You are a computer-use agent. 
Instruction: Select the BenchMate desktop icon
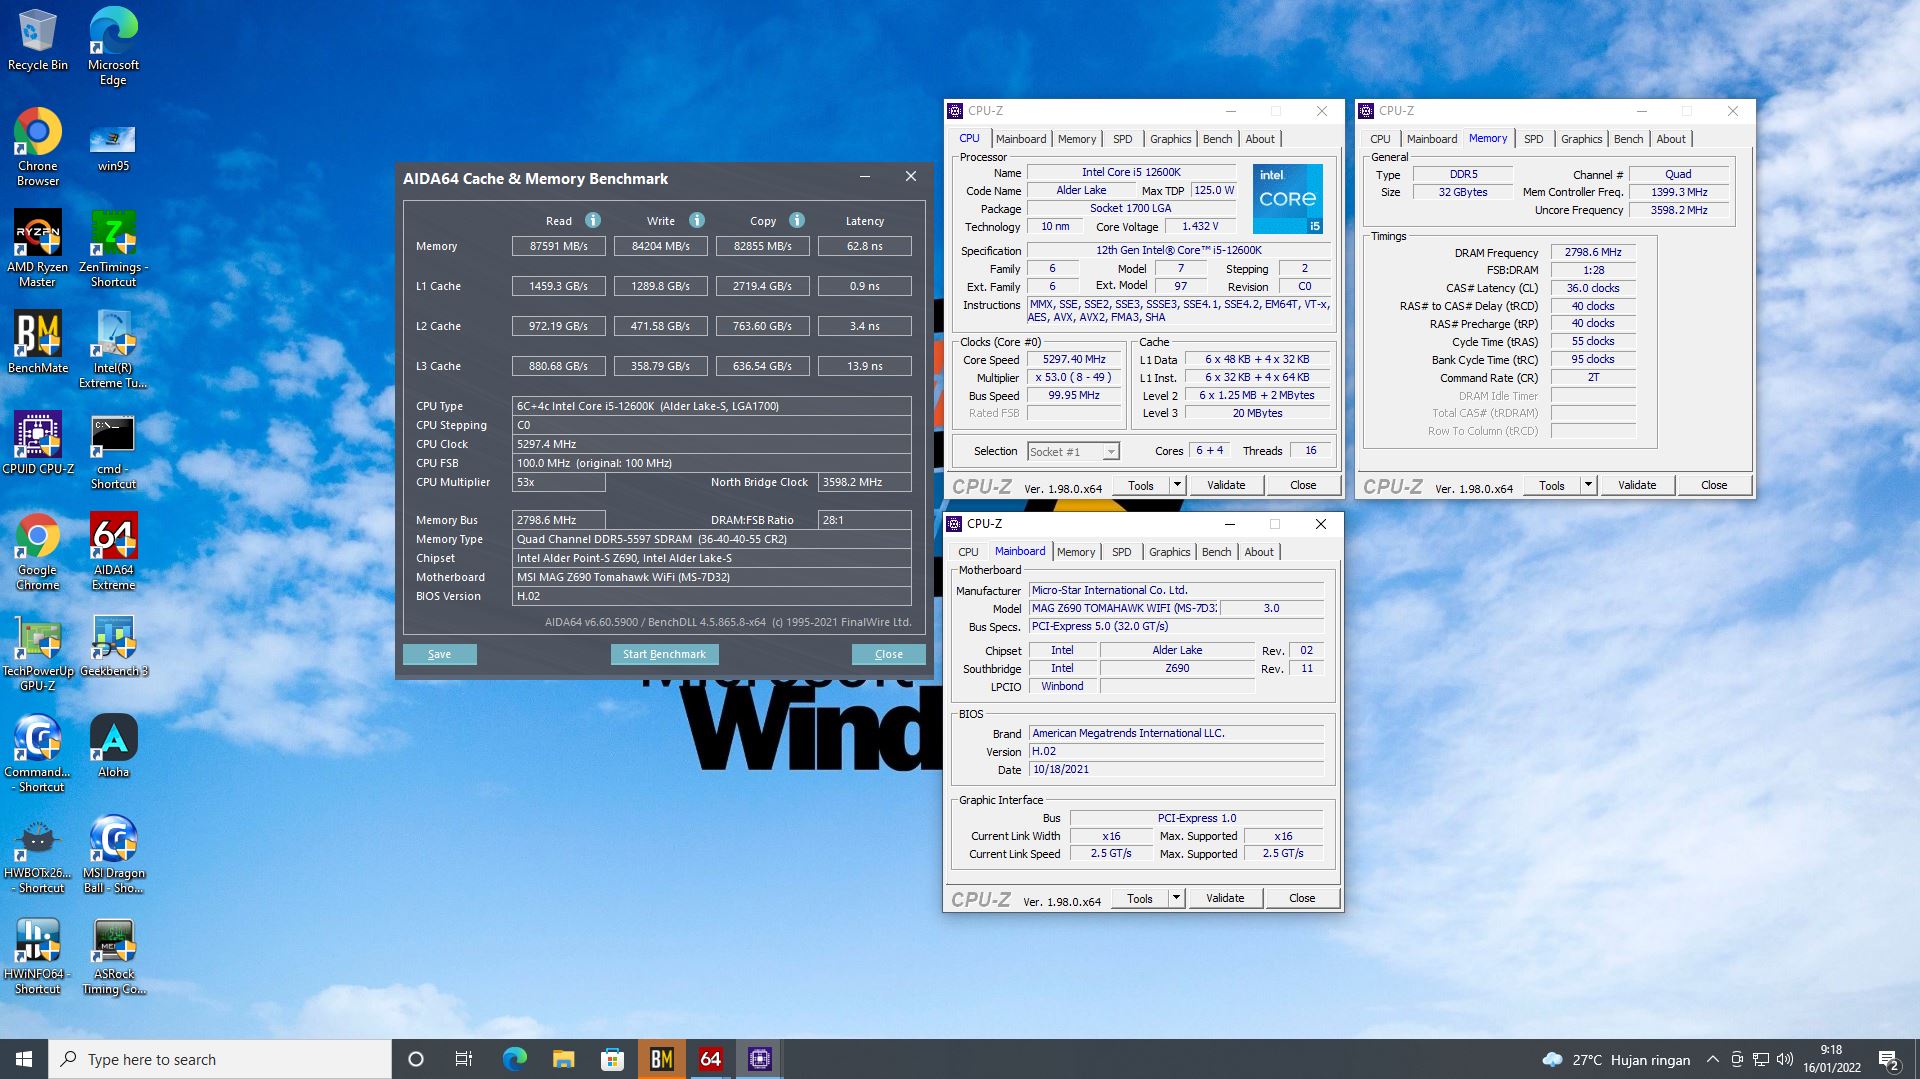[x=38, y=342]
